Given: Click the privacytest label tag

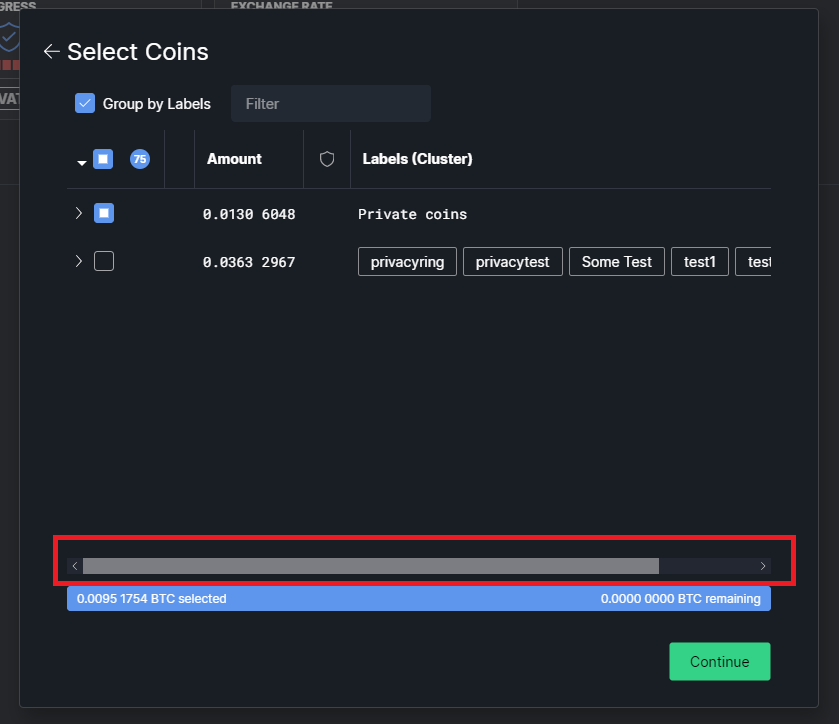Looking at the screenshot, I should (513, 262).
